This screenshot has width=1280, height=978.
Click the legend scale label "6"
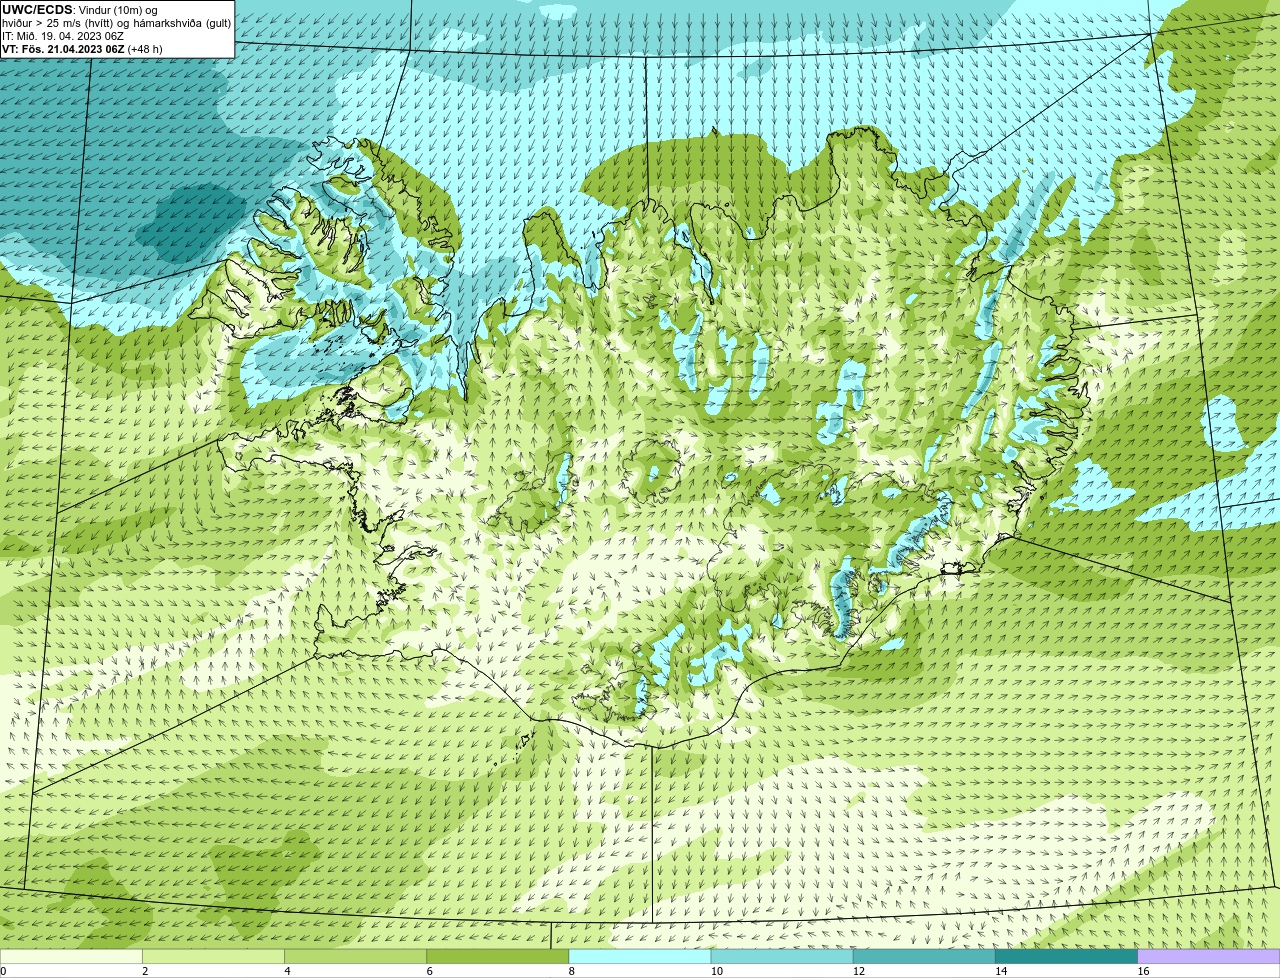pyautogui.click(x=429, y=971)
